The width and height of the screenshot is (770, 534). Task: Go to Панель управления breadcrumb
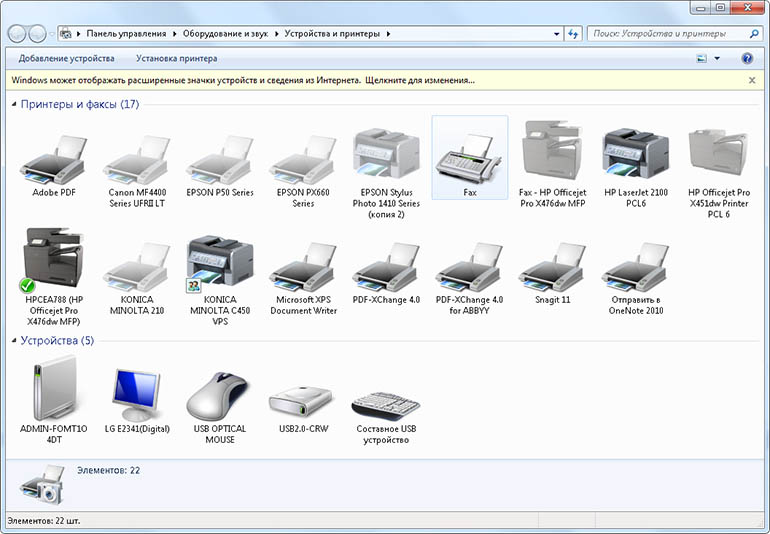coord(126,34)
